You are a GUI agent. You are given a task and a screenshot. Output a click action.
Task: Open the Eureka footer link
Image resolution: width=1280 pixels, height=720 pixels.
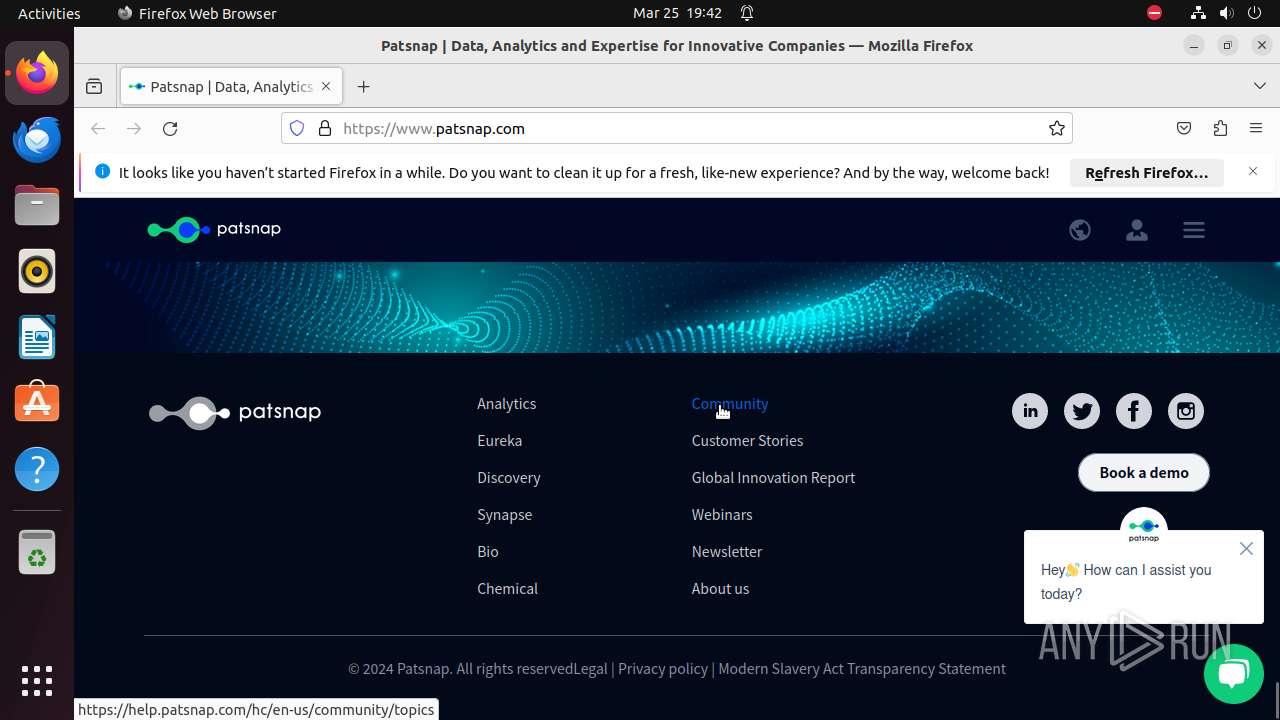500,441
